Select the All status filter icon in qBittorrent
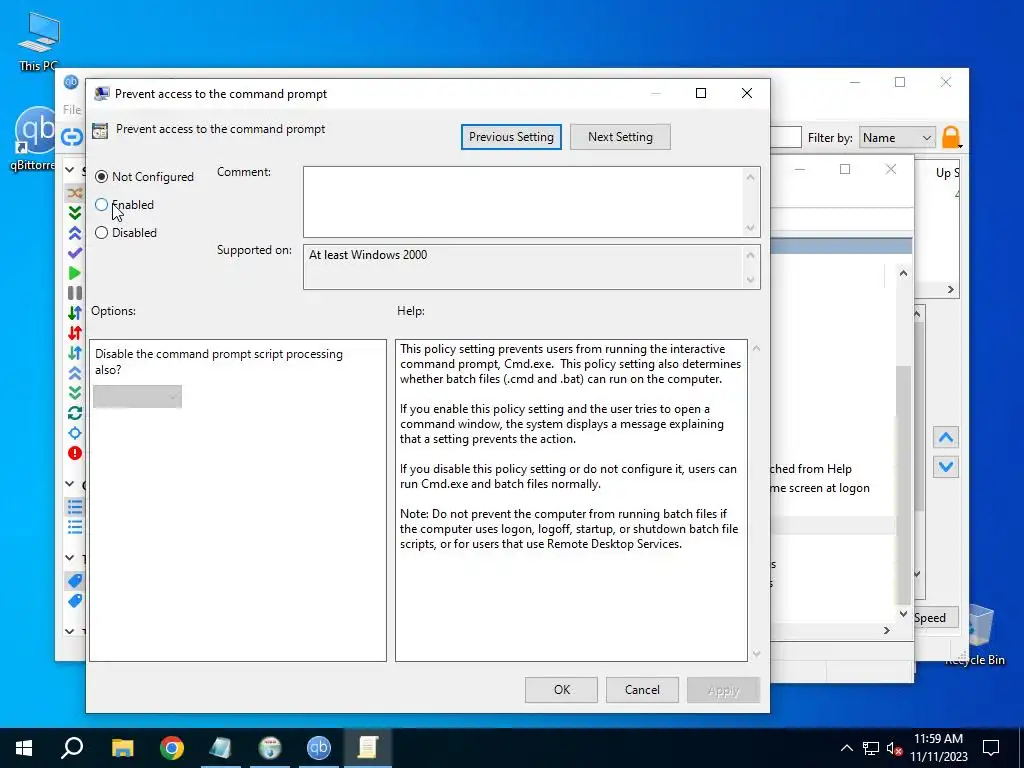The width and height of the screenshot is (1024, 768). (x=75, y=193)
